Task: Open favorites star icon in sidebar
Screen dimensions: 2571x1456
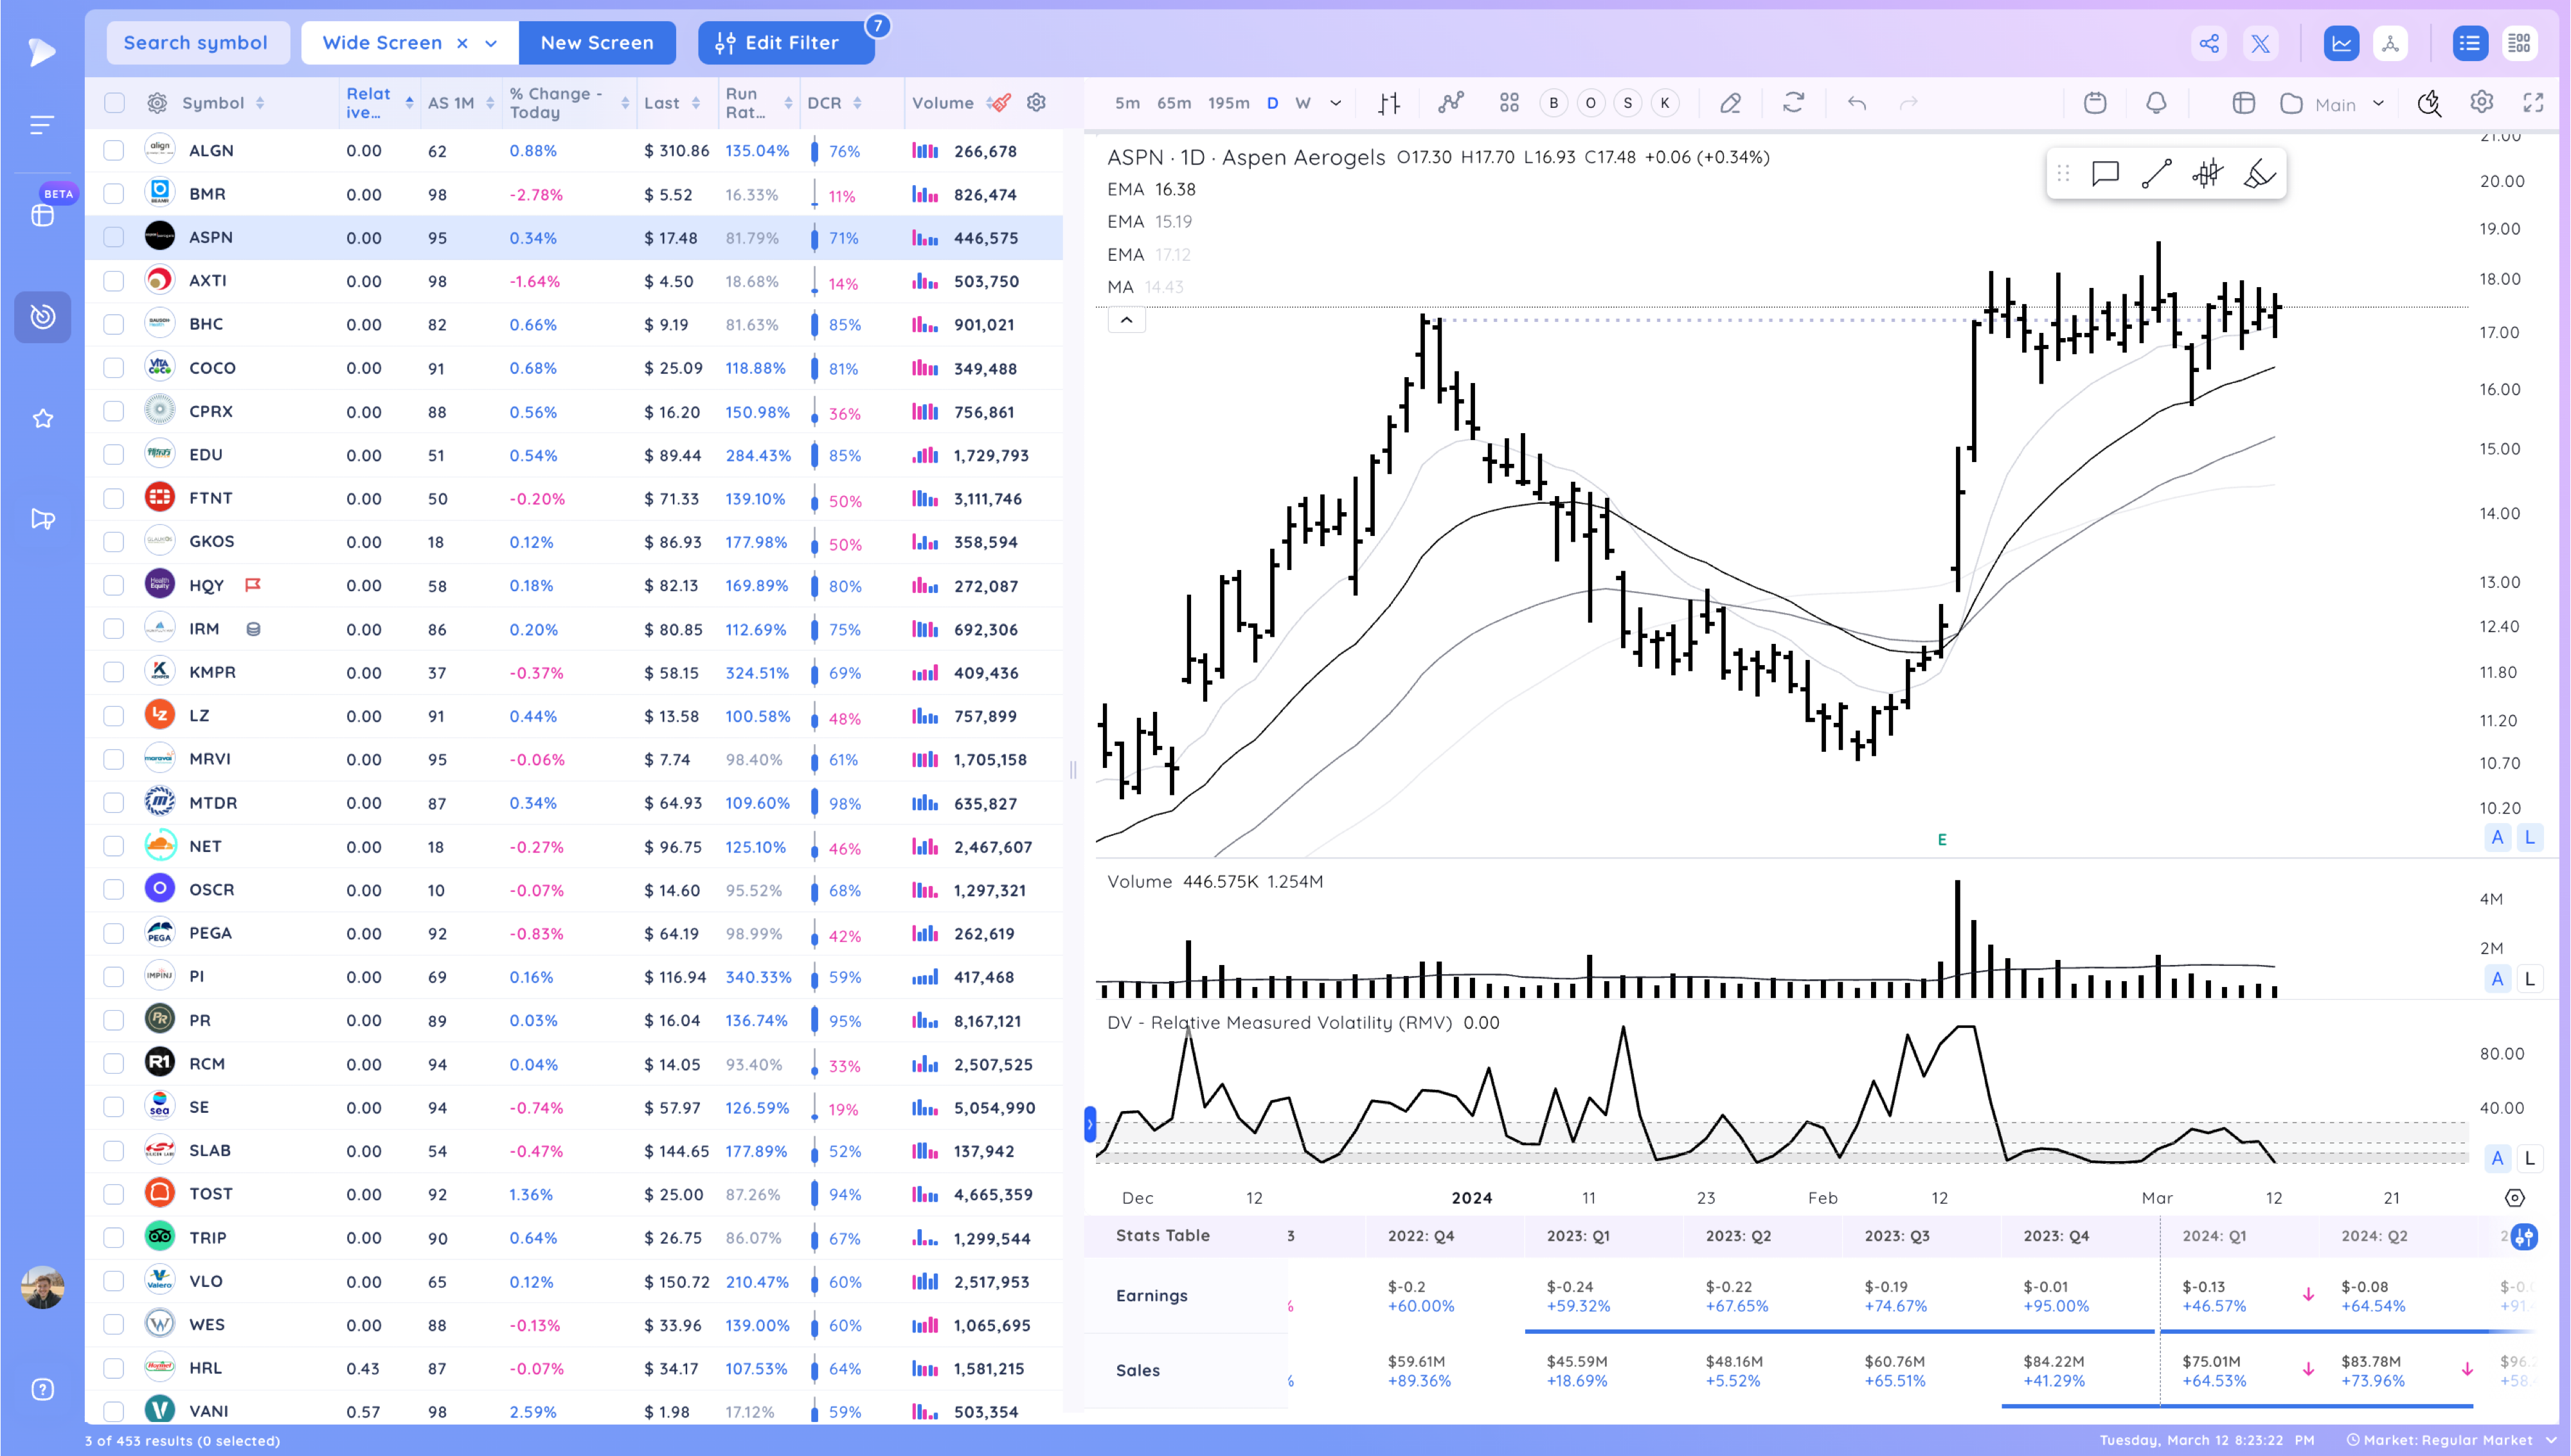Action: pos(42,418)
